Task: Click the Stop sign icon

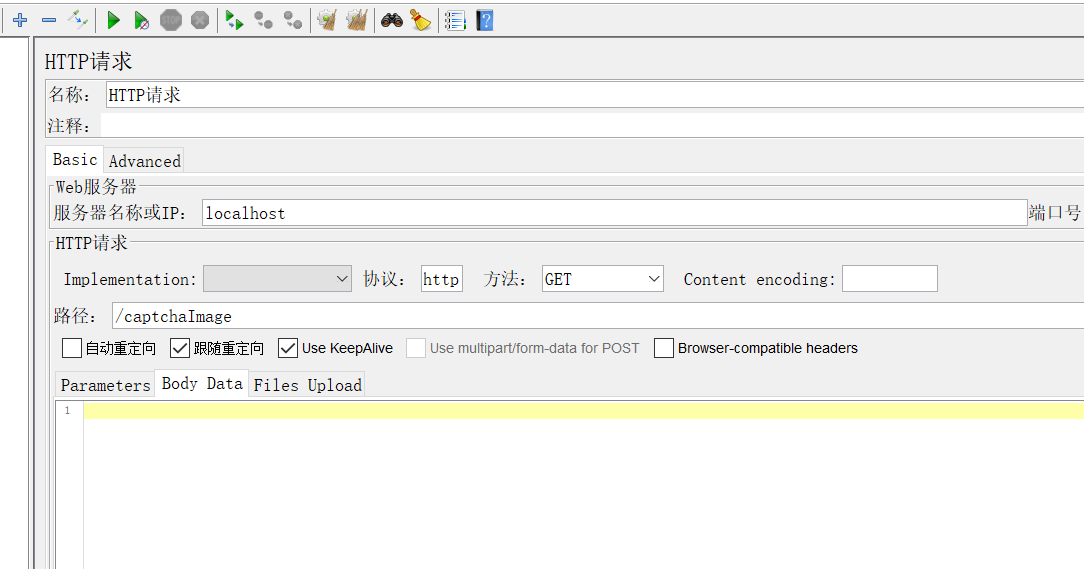Action: coord(171,20)
